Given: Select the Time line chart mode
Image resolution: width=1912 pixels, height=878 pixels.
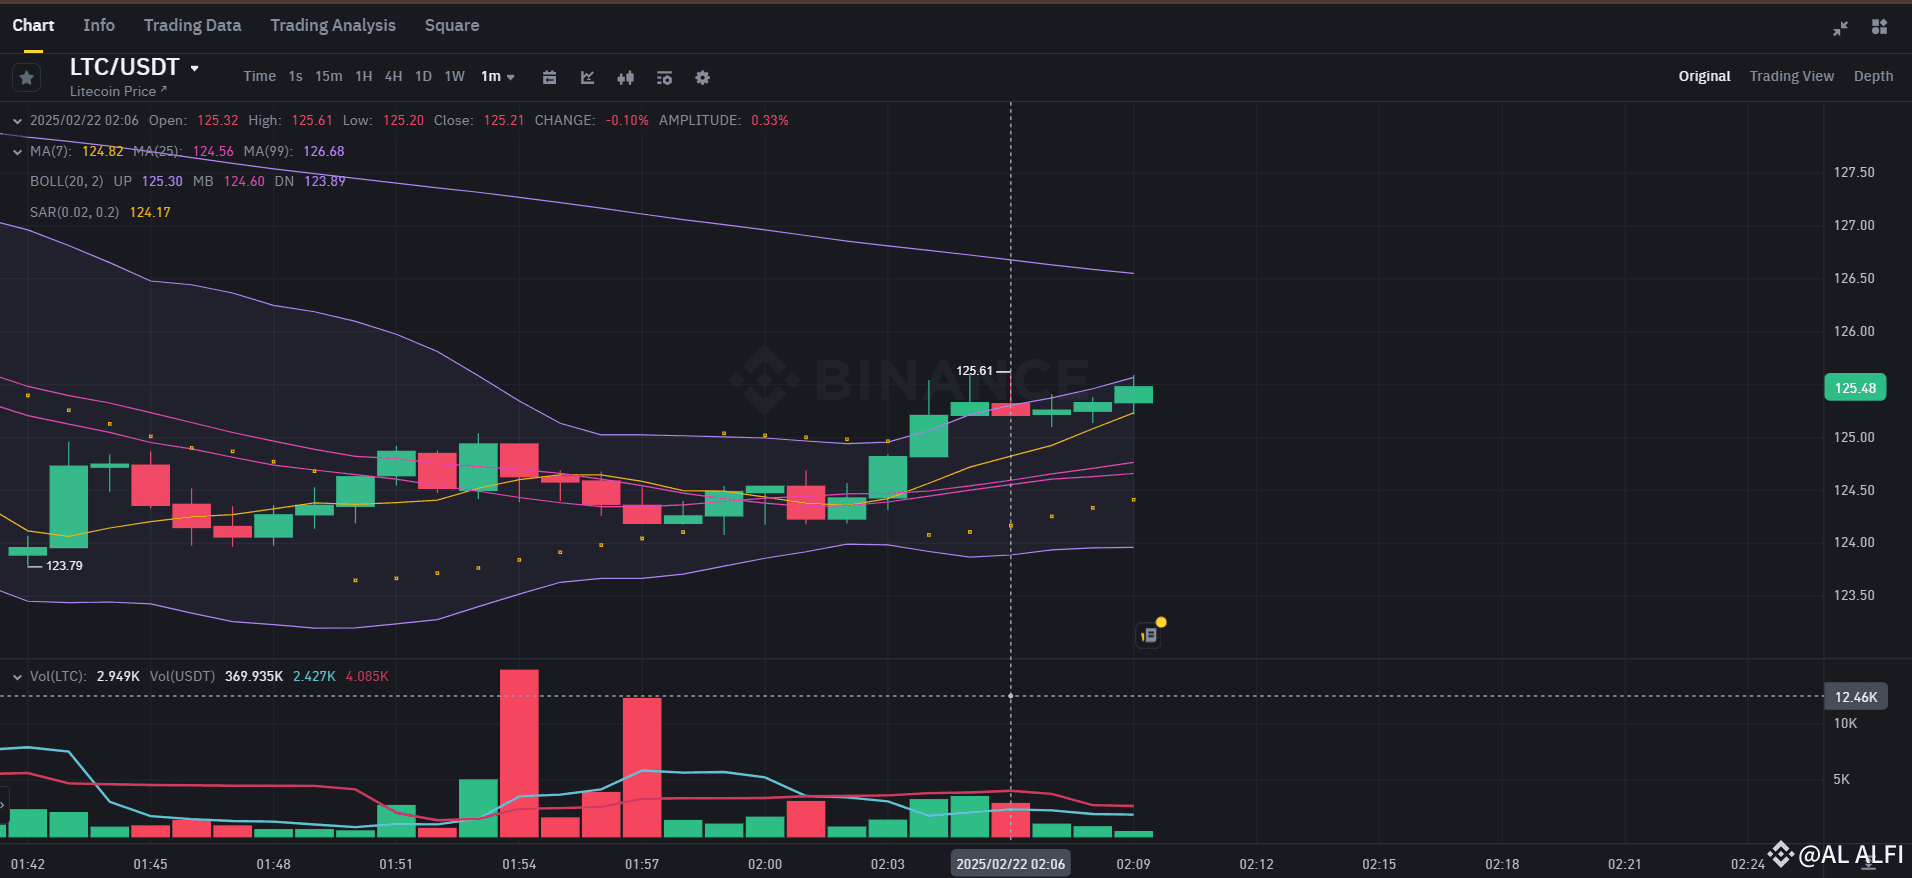Looking at the screenshot, I should point(260,76).
